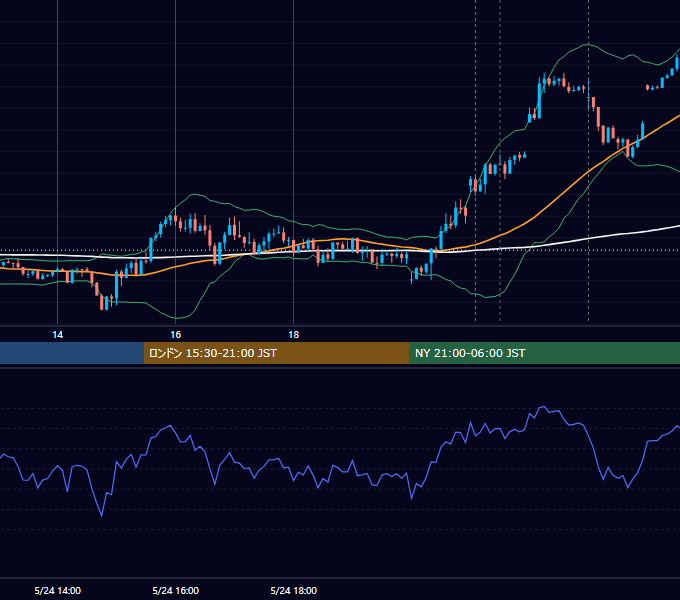Click the 16 hour axis label
This screenshot has height=600, width=680.
pos(176,335)
